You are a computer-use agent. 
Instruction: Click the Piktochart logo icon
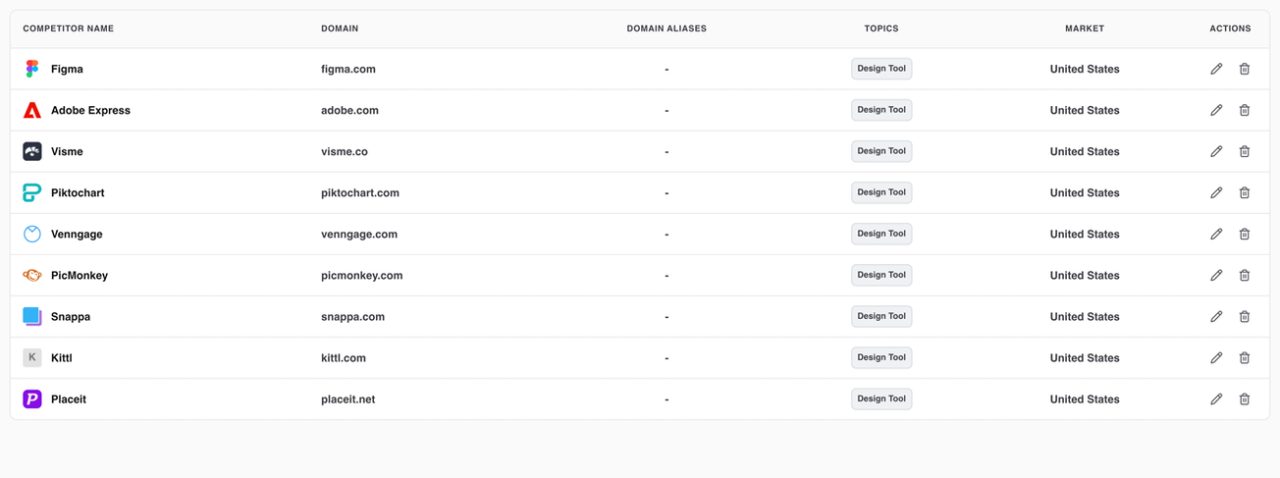coord(32,192)
